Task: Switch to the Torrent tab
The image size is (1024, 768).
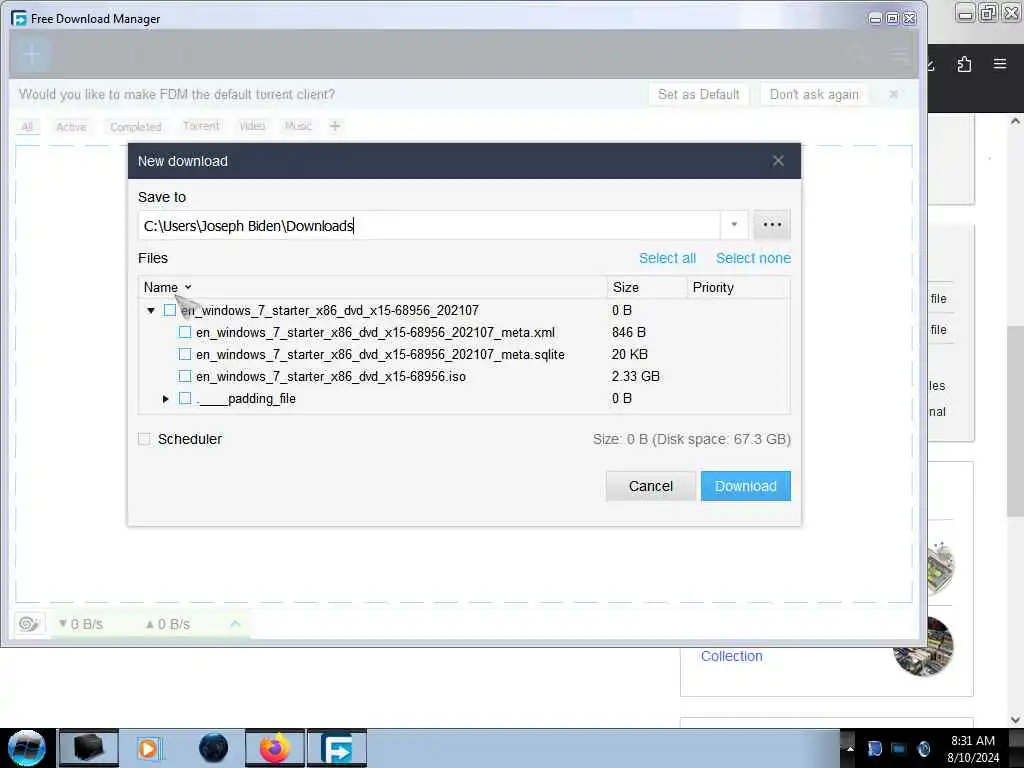Action: (x=201, y=126)
